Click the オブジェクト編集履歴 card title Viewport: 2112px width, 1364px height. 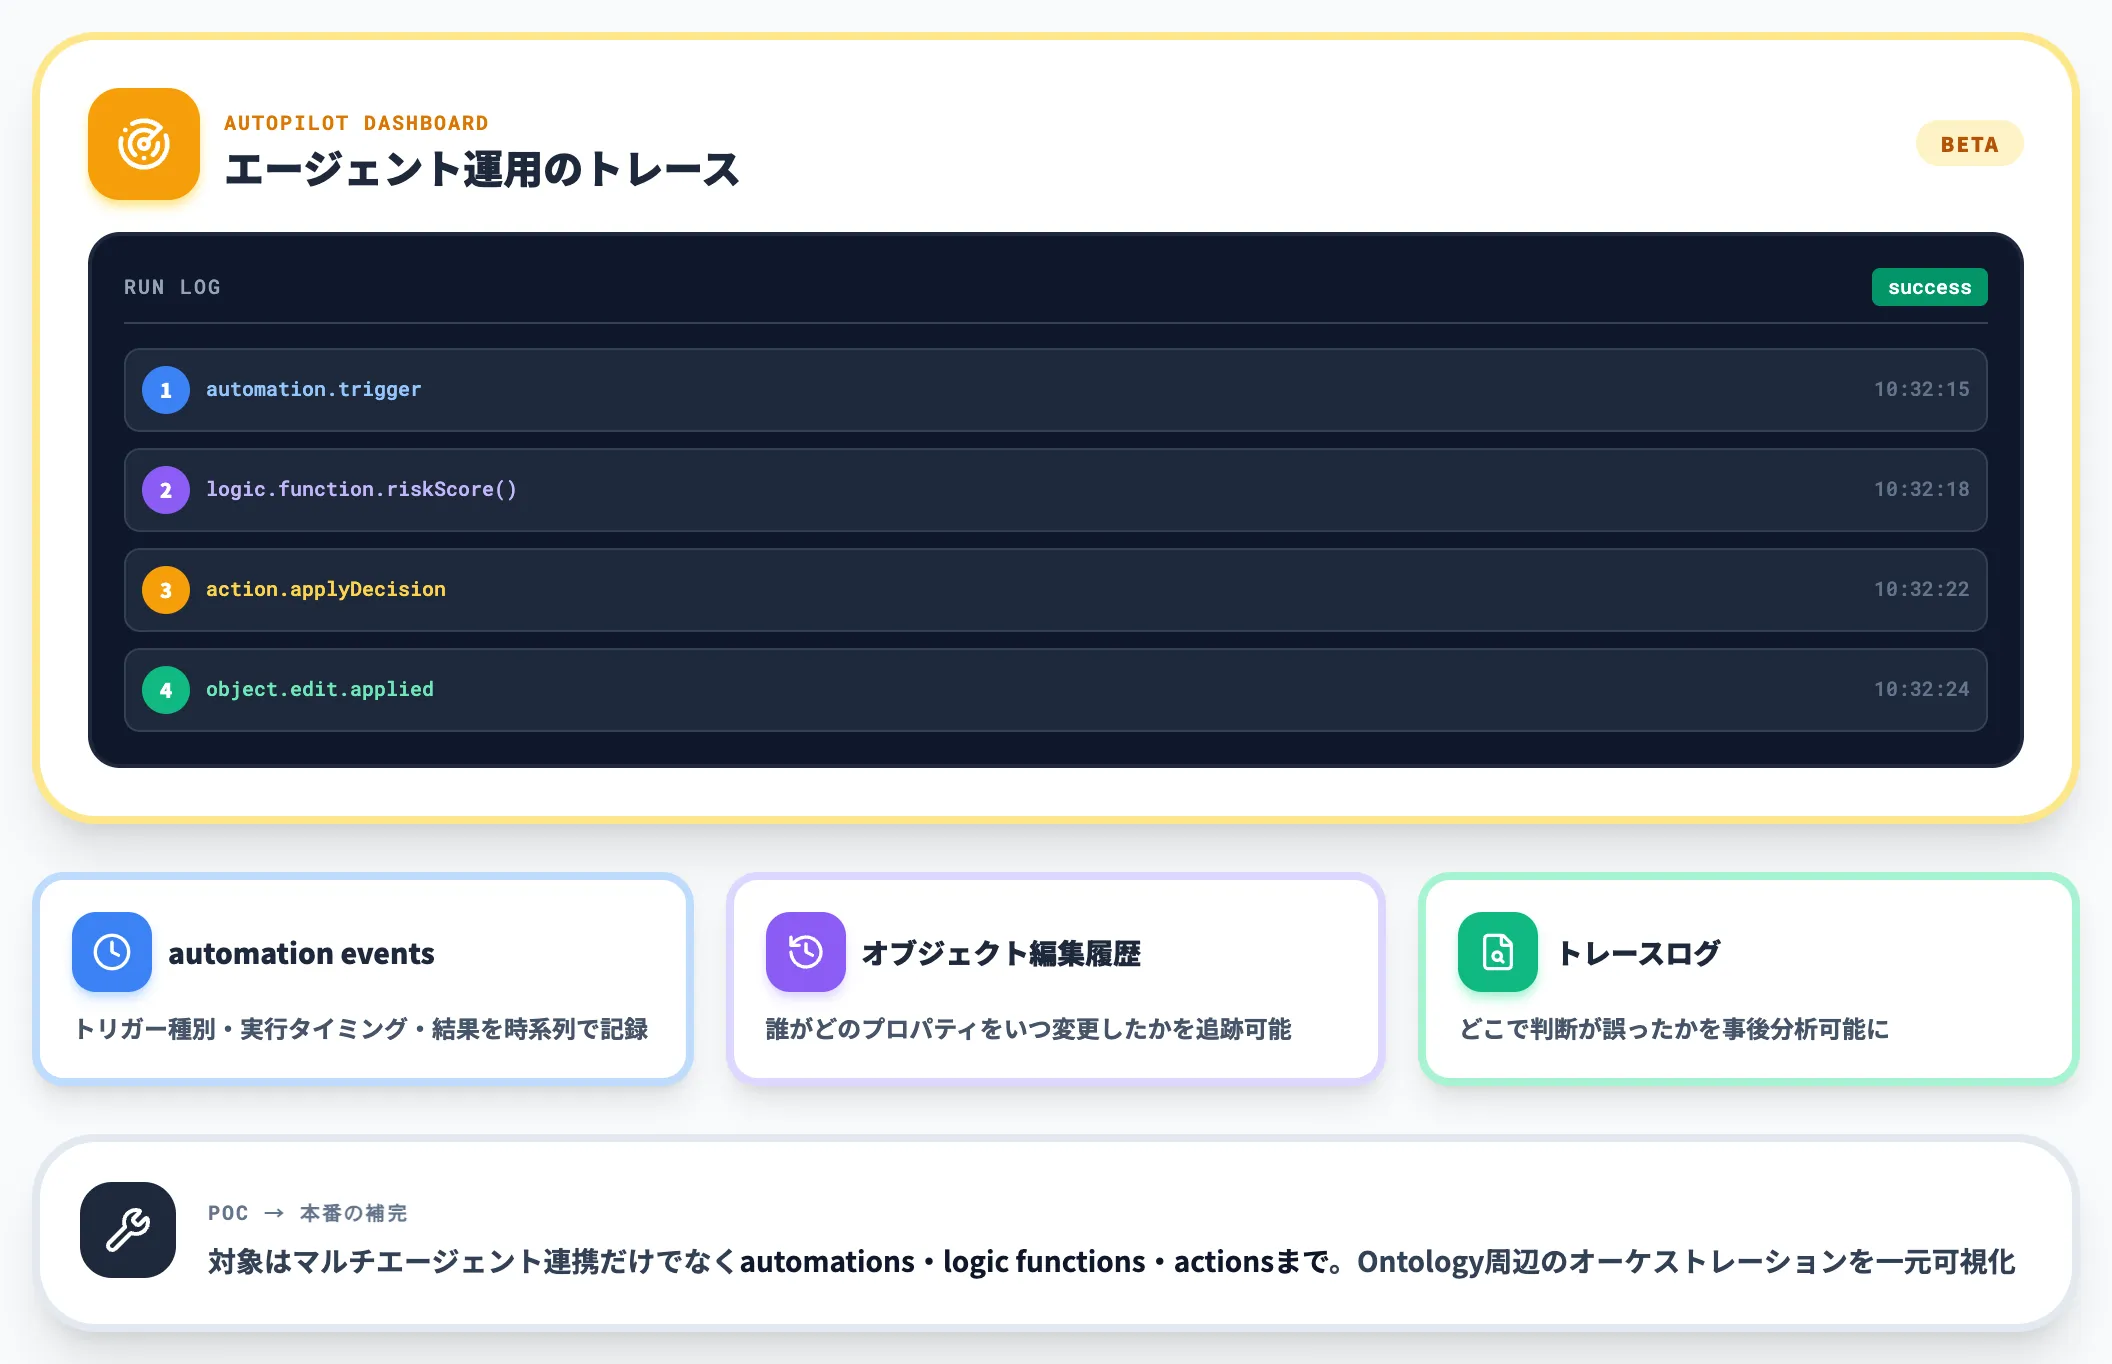1001,953
